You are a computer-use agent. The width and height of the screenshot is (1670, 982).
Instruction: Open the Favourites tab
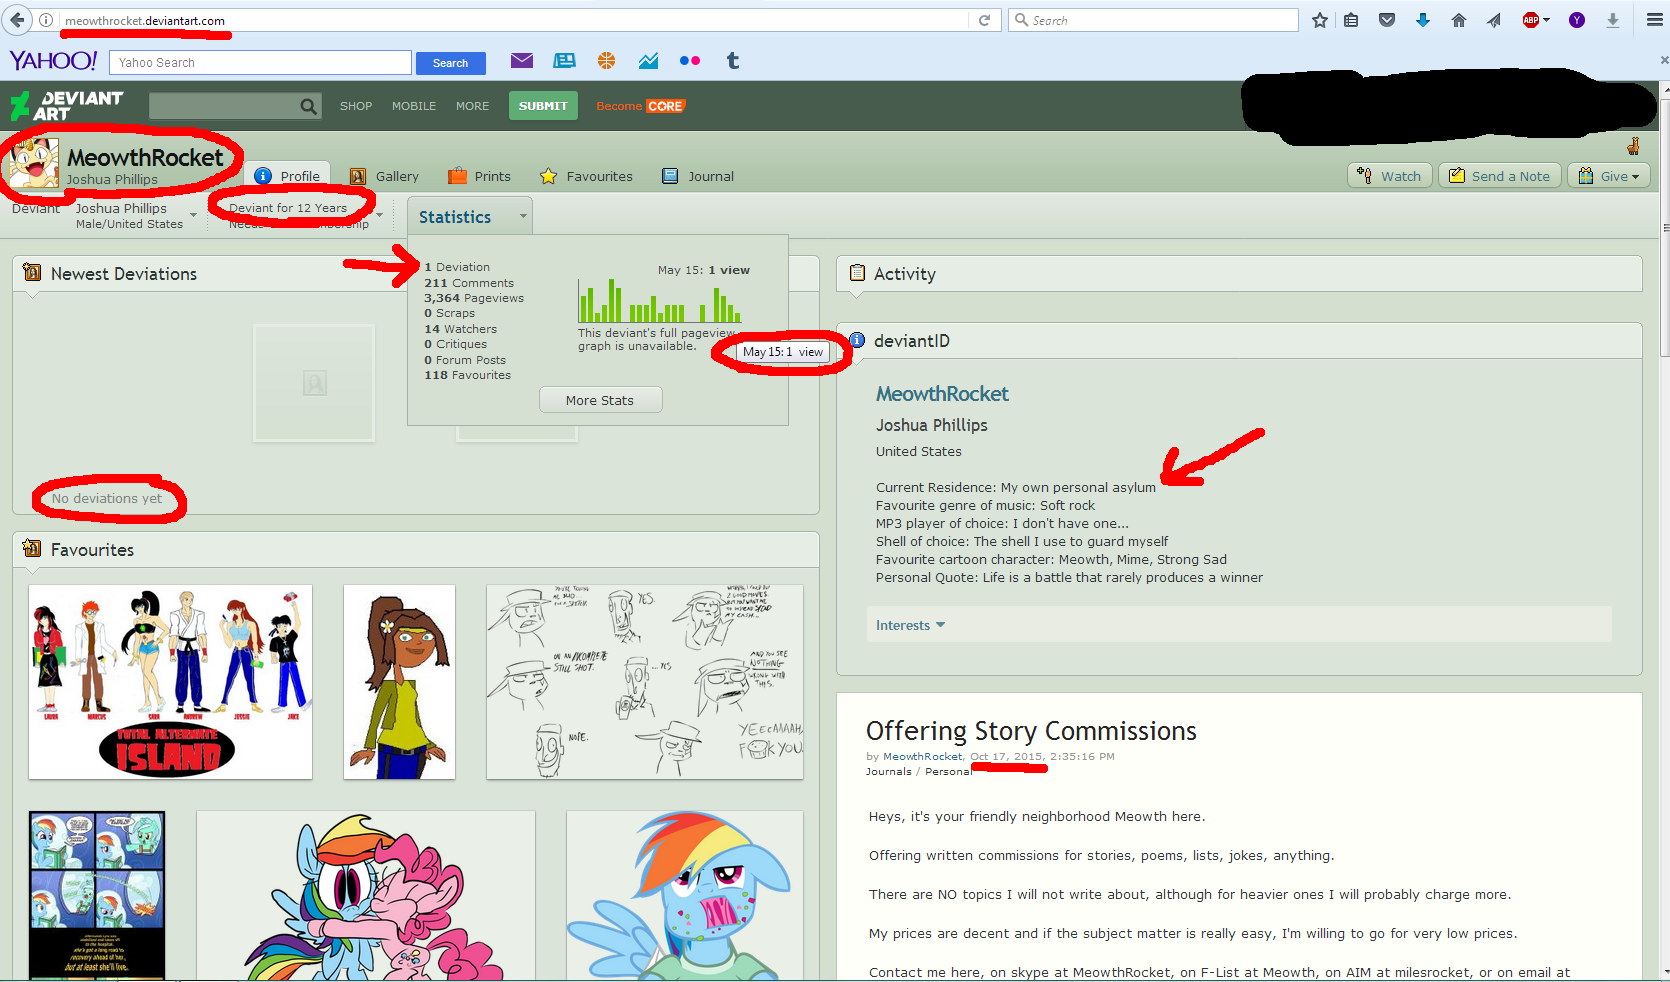[x=586, y=176]
